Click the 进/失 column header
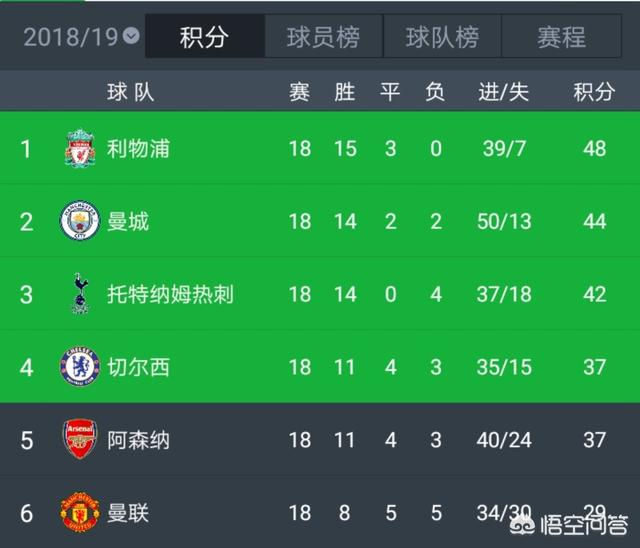Screen dimensions: 640x548 click(503, 93)
